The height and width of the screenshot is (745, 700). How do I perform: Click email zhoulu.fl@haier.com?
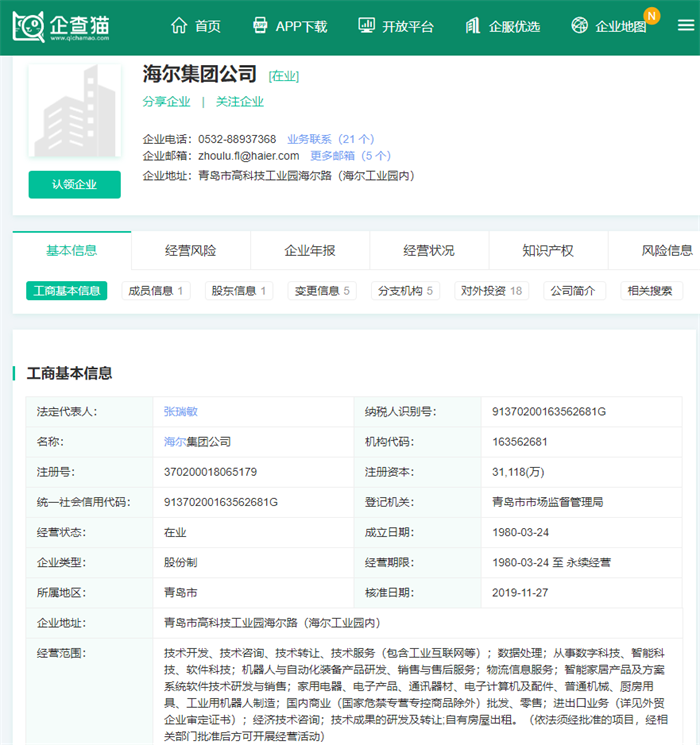pyautogui.click(x=249, y=156)
